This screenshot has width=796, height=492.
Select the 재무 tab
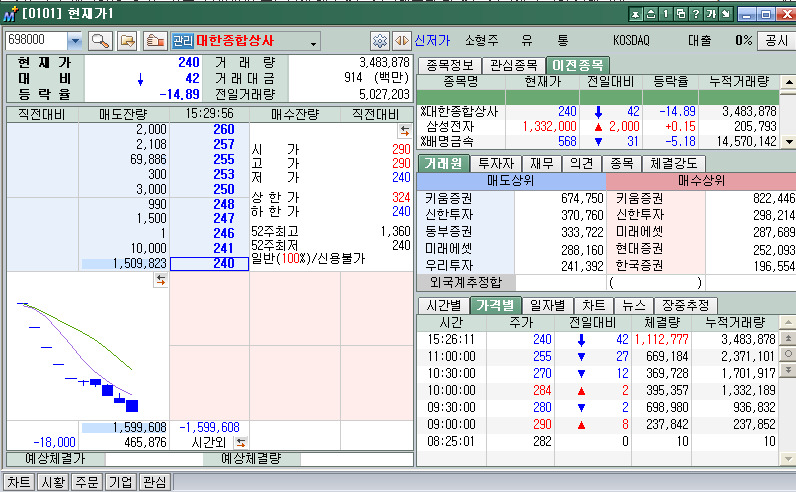[542, 163]
